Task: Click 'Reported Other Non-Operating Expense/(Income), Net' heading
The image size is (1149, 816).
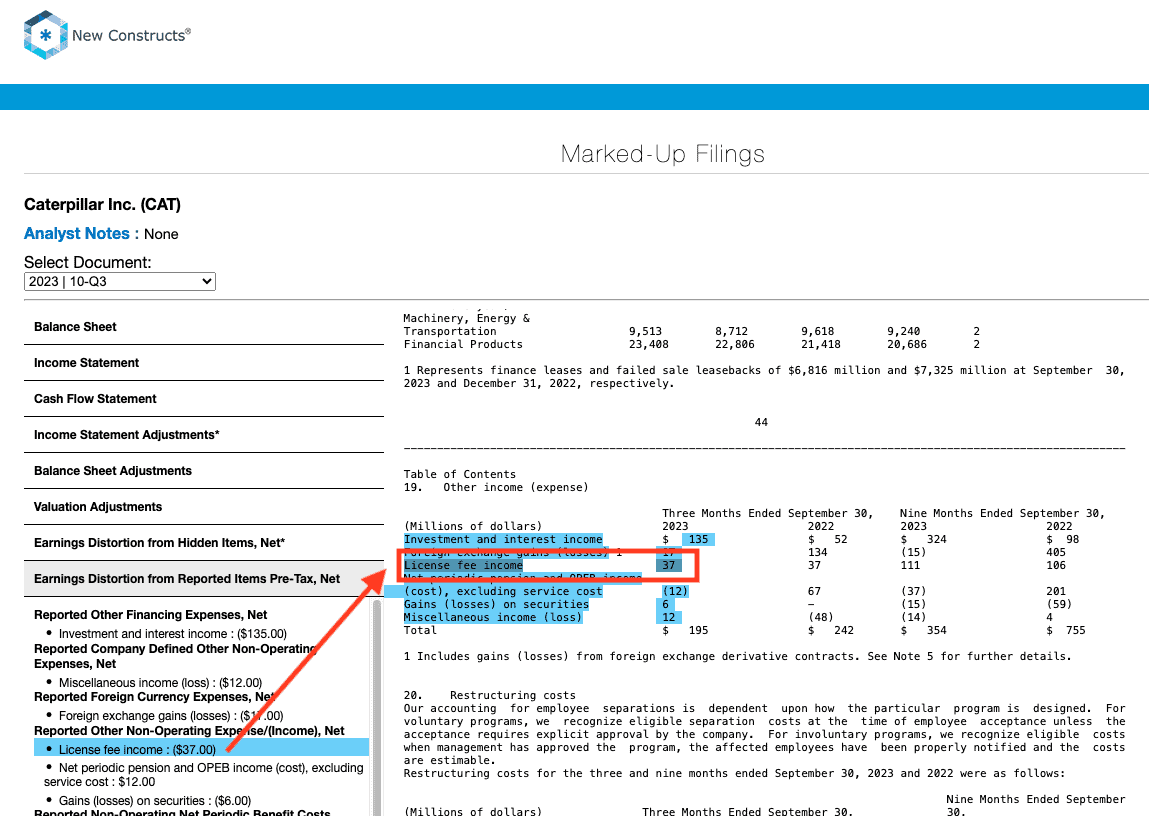Action: click(189, 730)
